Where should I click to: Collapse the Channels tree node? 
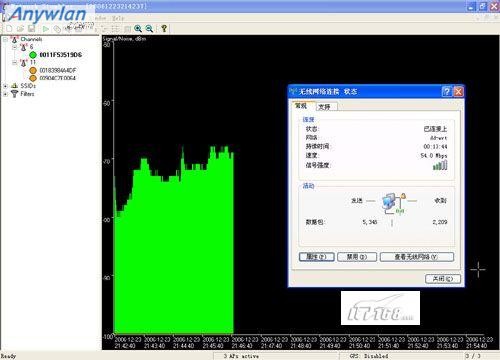[x=5, y=39]
